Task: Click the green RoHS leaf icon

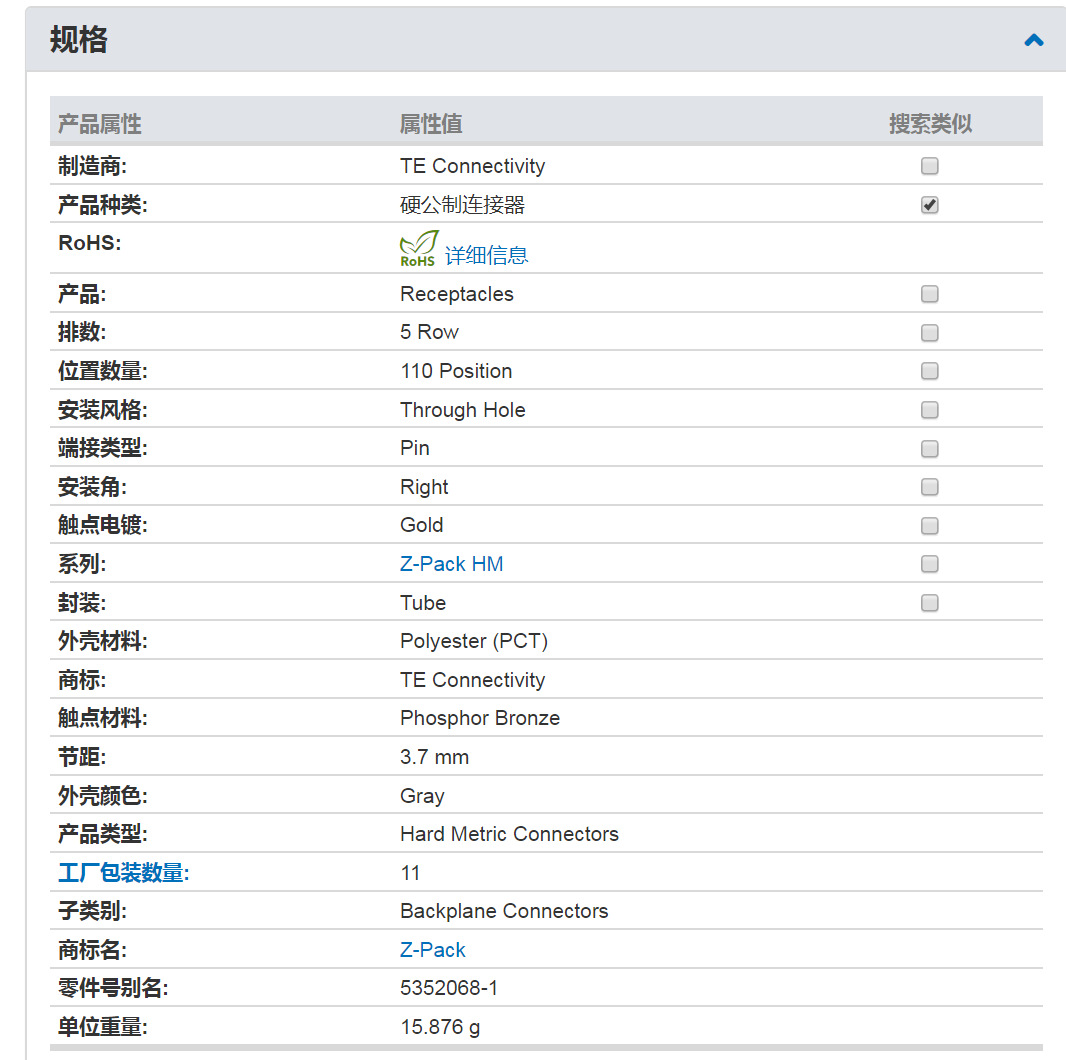Action: pos(419,248)
